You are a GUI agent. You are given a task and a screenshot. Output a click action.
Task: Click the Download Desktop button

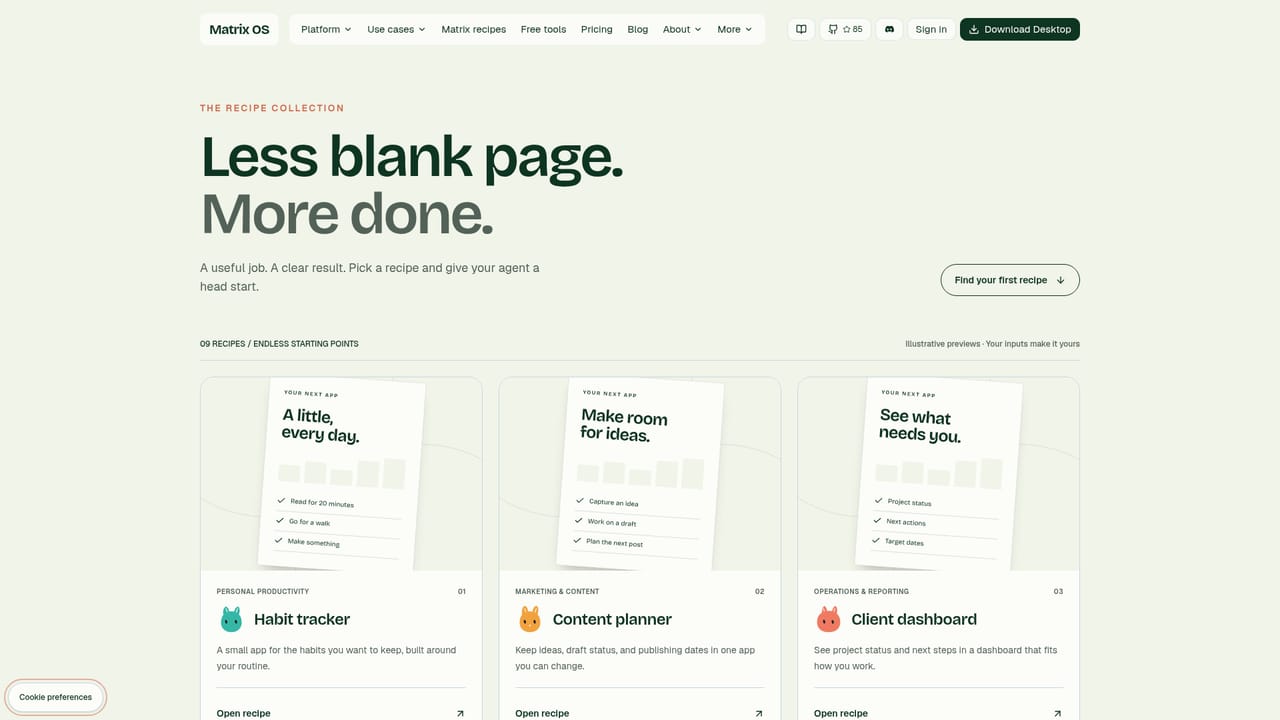1020,29
